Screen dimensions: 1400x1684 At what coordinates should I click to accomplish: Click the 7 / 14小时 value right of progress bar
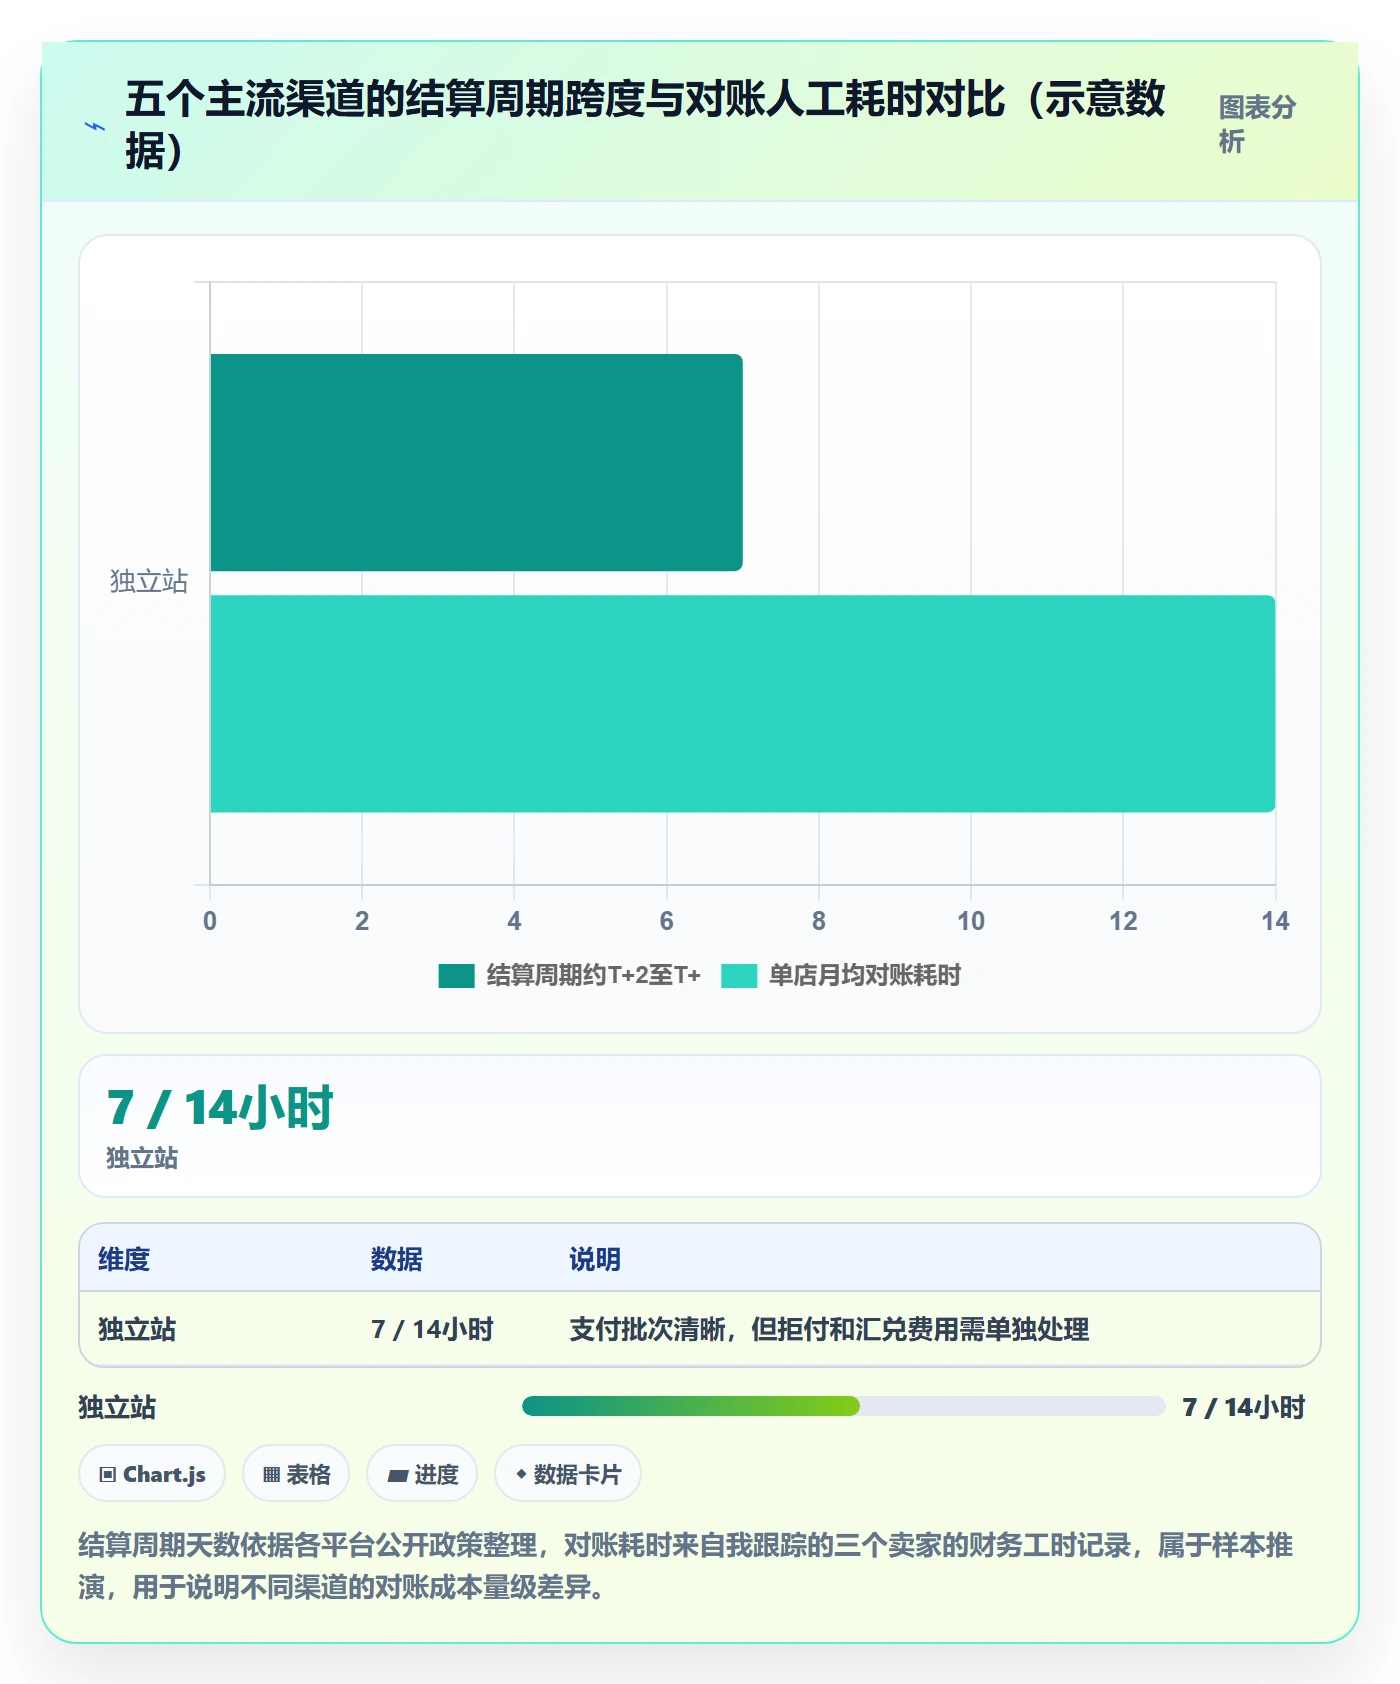(x=1244, y=1407)
